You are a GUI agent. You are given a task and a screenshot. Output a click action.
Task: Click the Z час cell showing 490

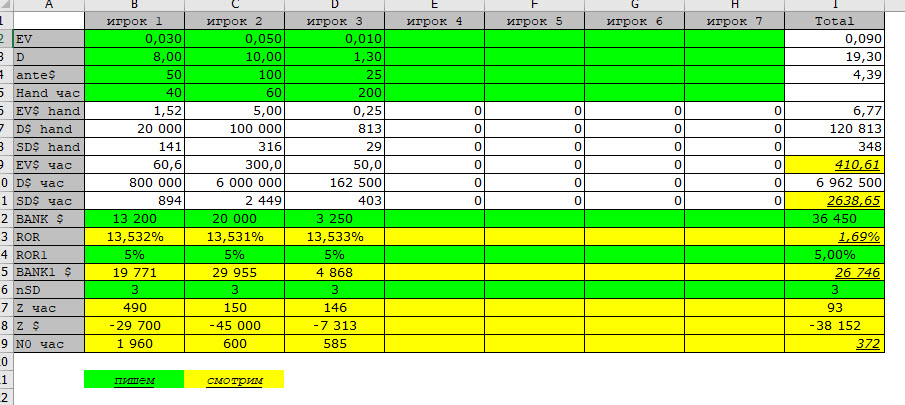pos(134,308)
